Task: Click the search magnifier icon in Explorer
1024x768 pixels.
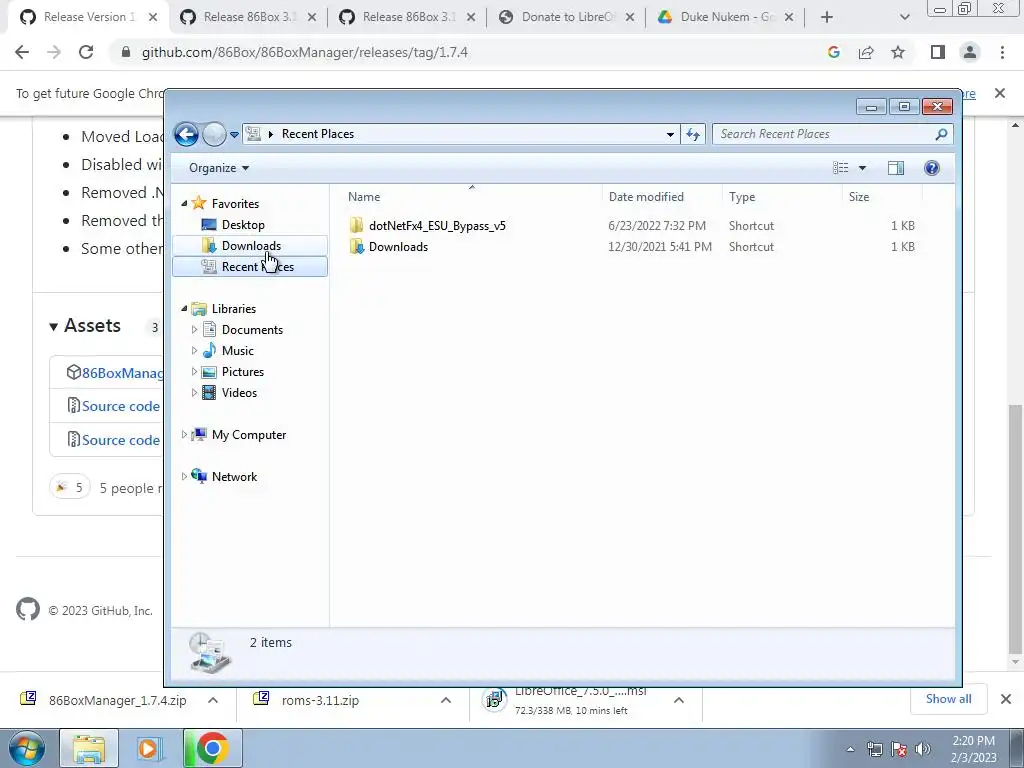Action: click(941, 134)
